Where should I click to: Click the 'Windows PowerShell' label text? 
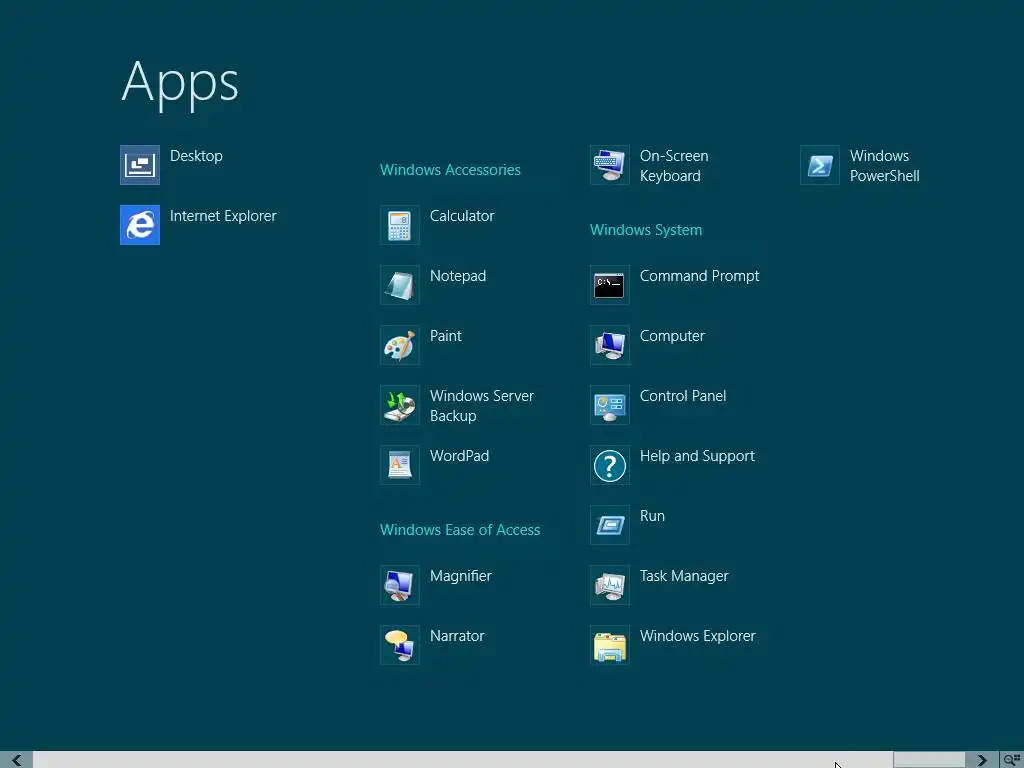(884, 166)
